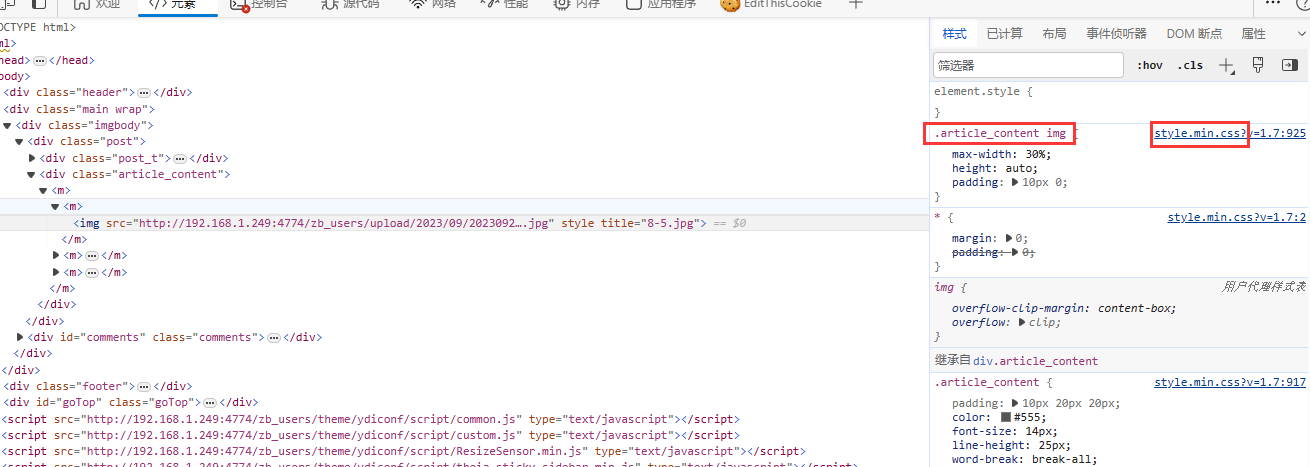Viewport: 1310px width, 467px height.
Task: Edit the word-break: break-all declaration
Action: point(1024,459)
